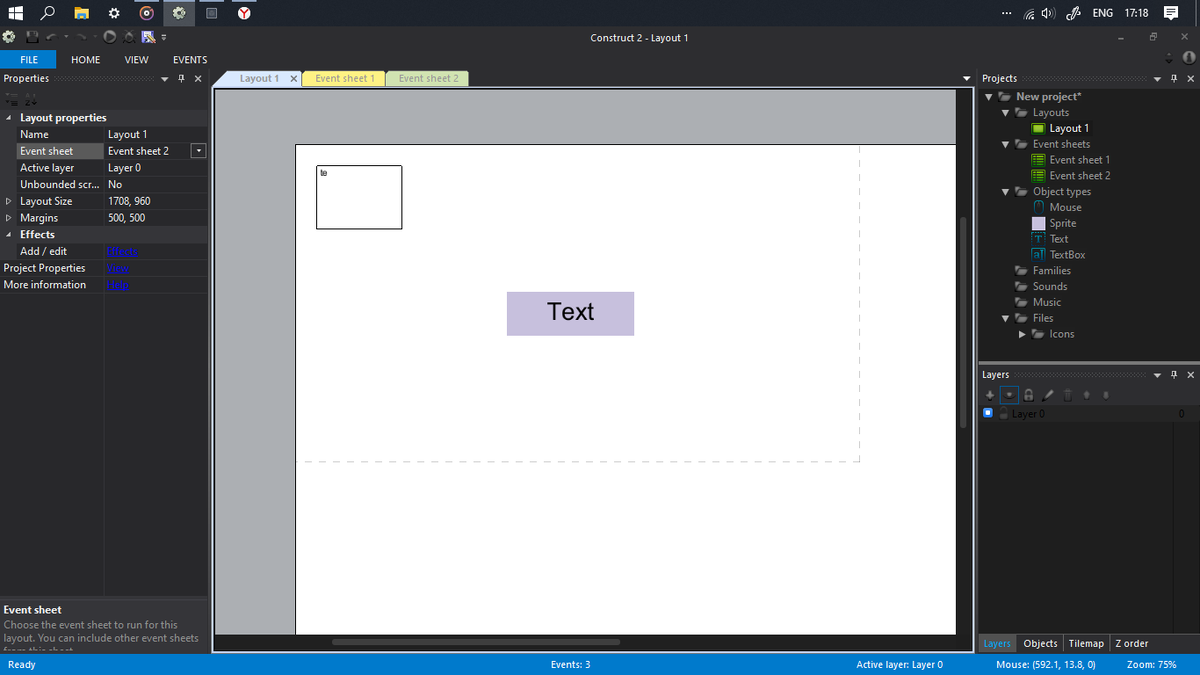The image size is (1200, 675).
Task: Select Mouse object type in Projects
Action: coord(1057,207)
